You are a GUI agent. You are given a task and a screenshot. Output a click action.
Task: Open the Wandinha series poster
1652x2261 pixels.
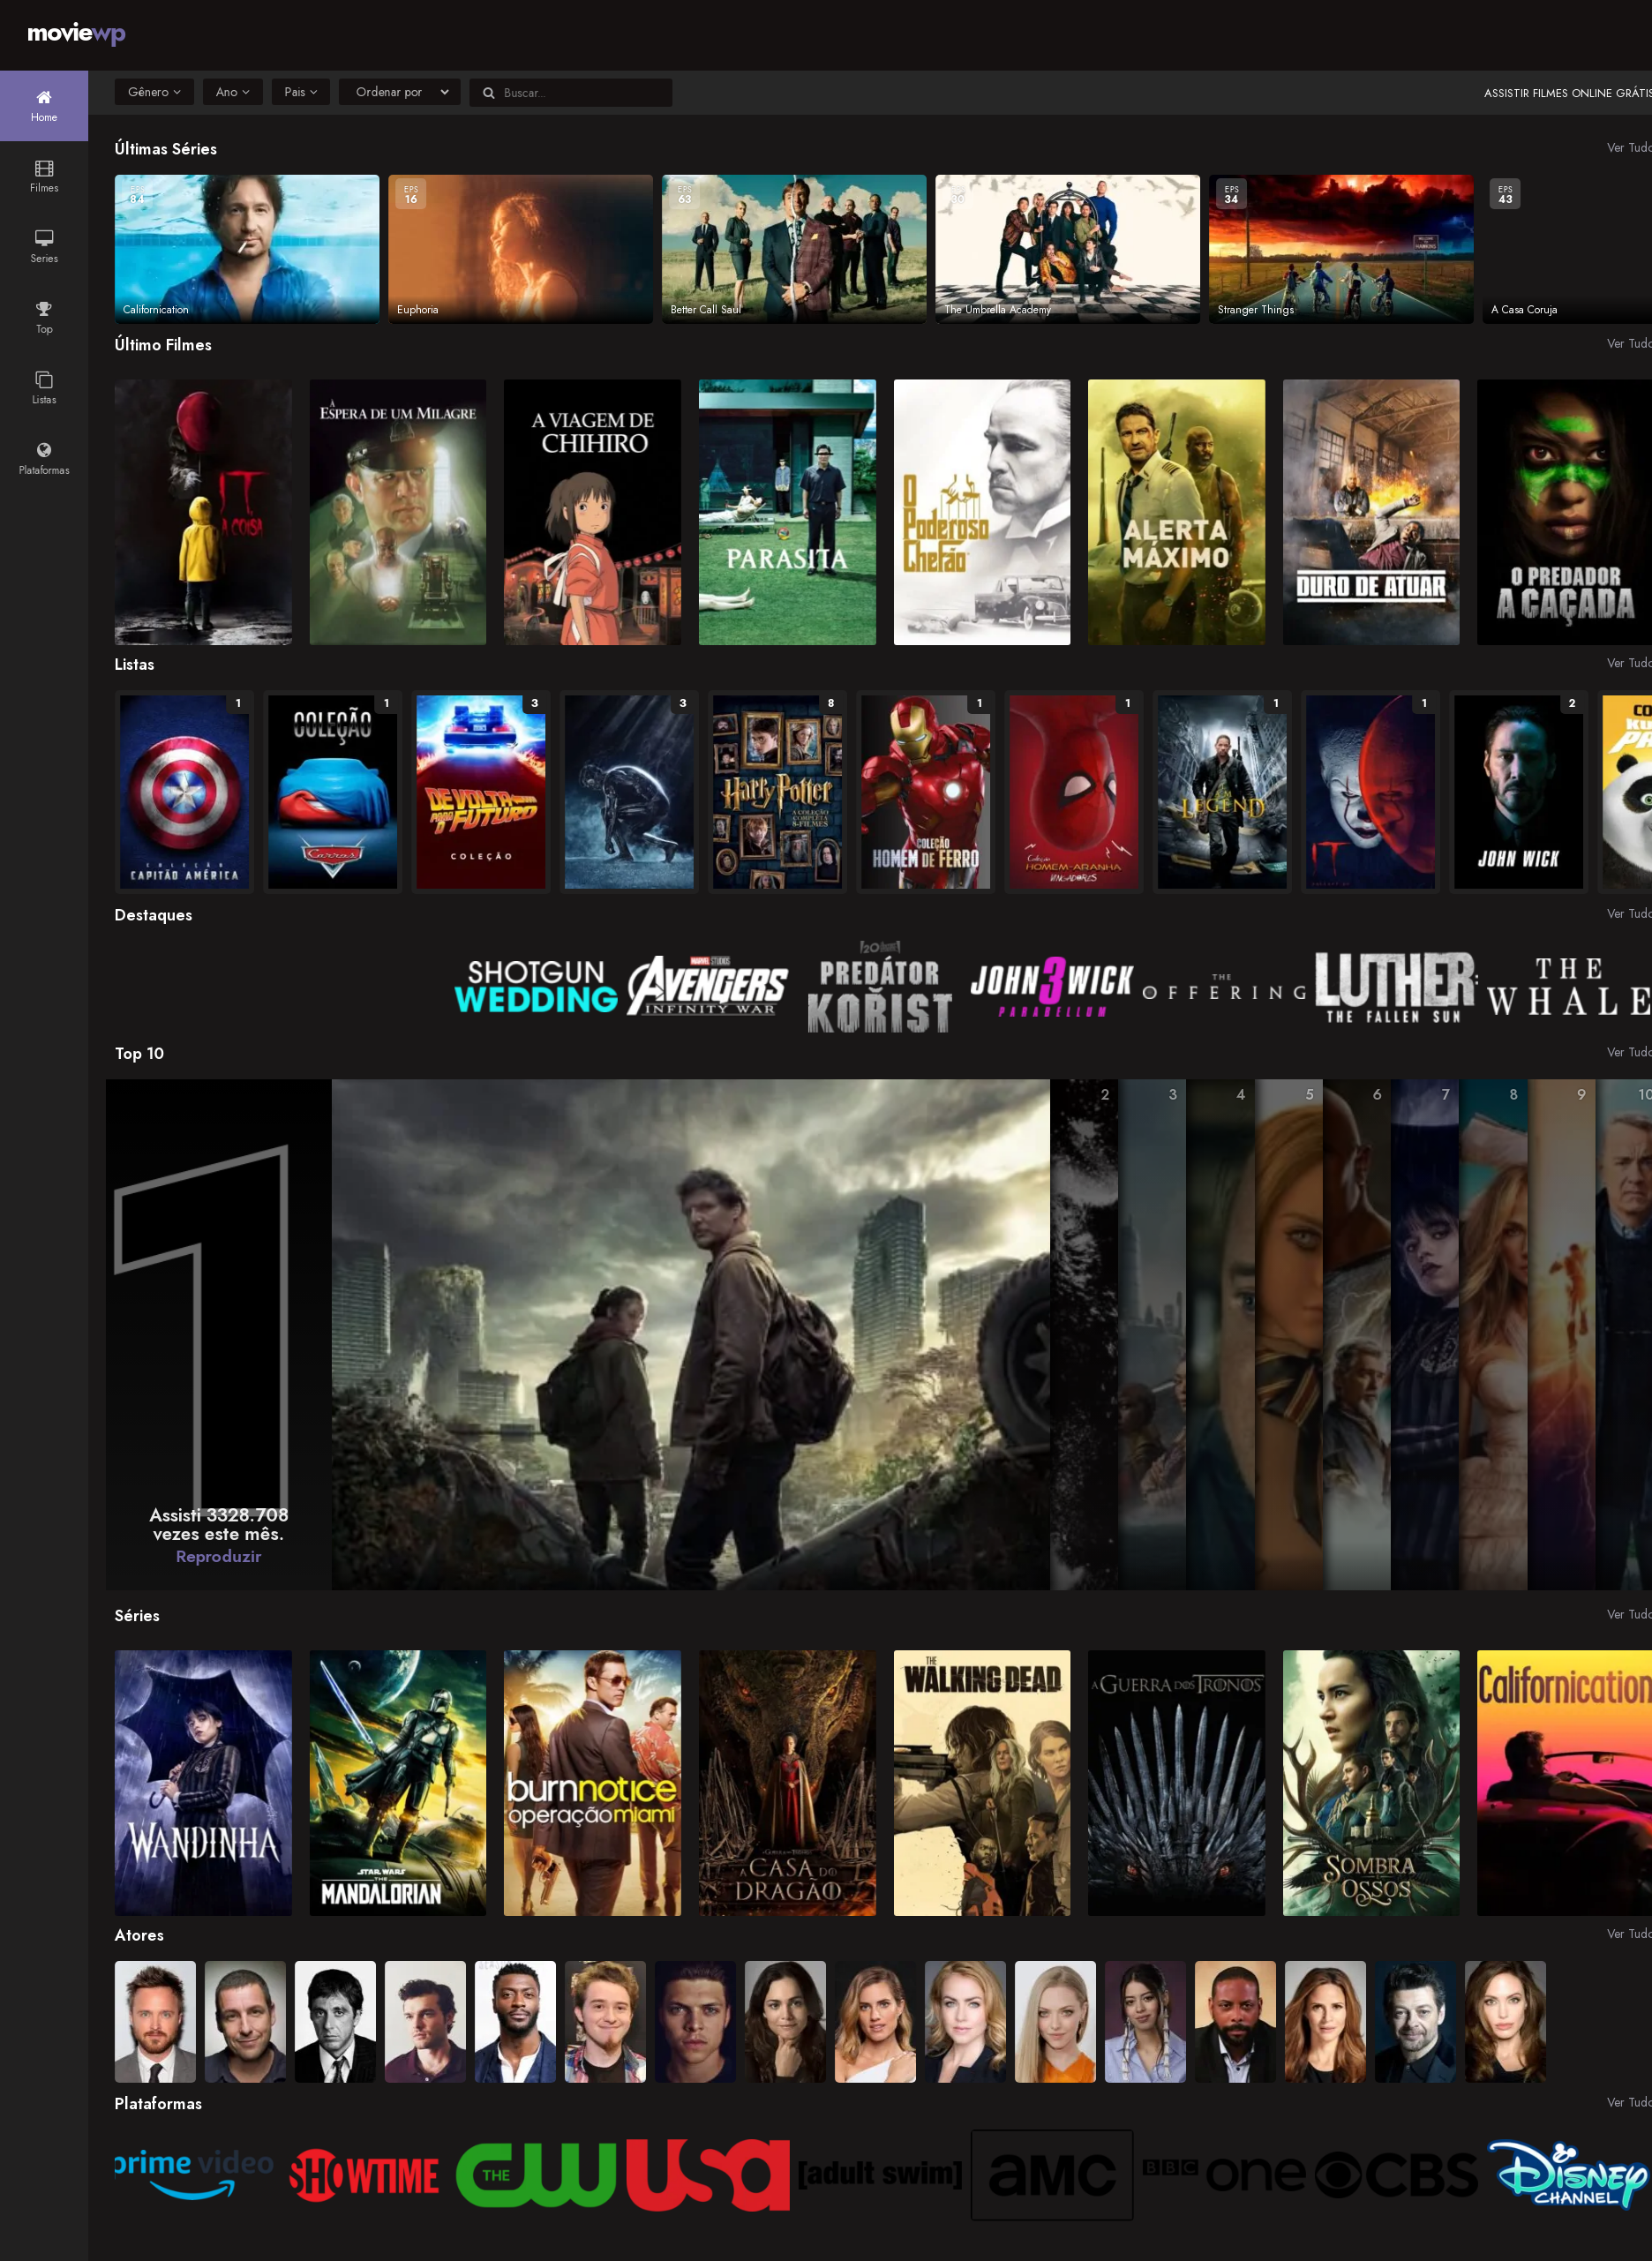[x=203, y=1783]
